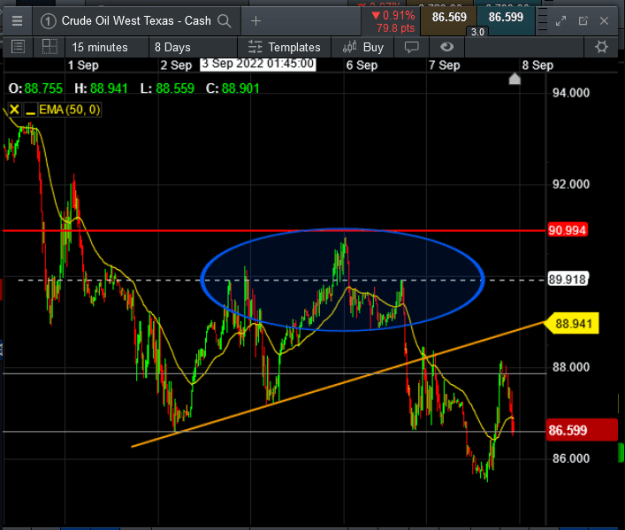Remove the EMA indicator with X
This screenshot has height=530, width=625.
pos(14,109)
